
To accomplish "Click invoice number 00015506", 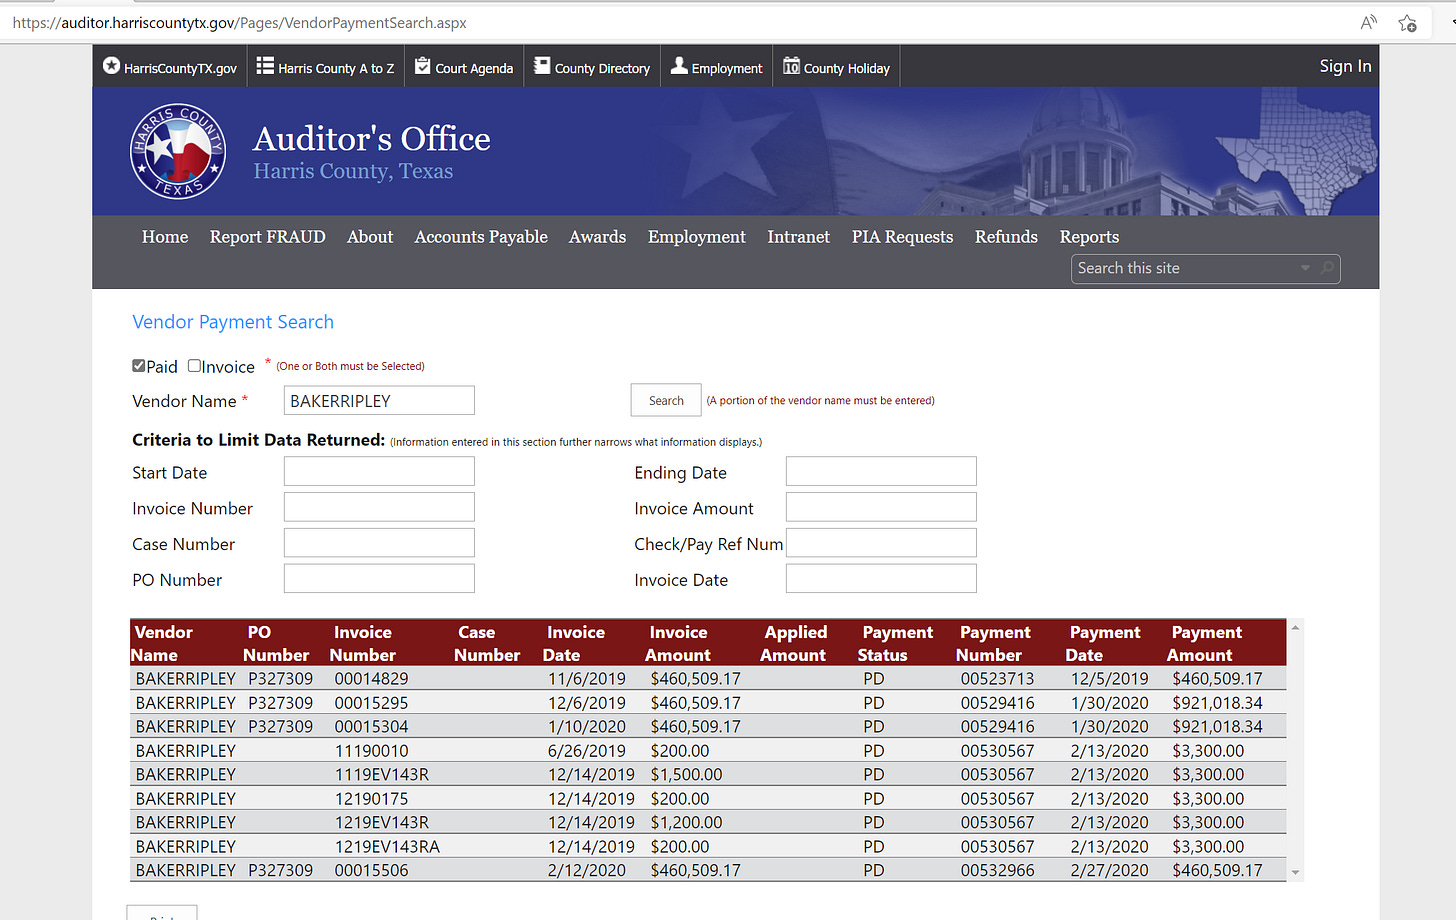I will click(x=371, y=871).
